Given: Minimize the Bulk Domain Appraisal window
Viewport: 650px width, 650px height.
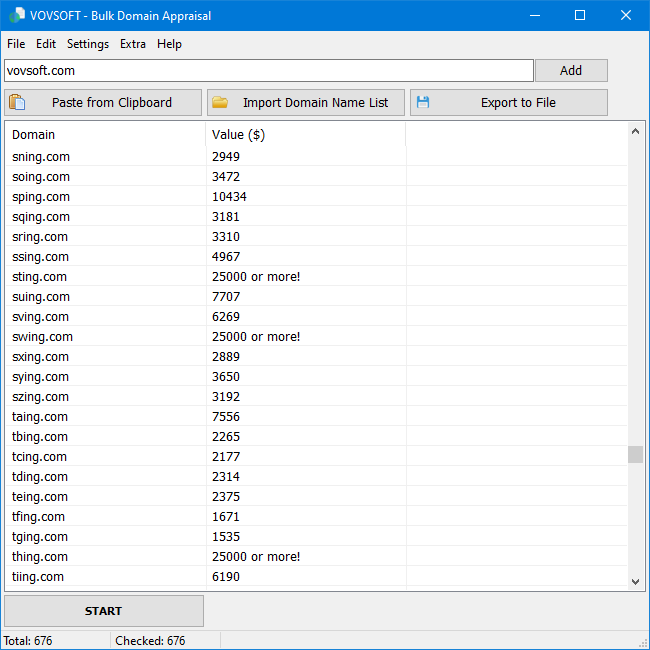Looking at the screenshot, I should click(535, 16).
